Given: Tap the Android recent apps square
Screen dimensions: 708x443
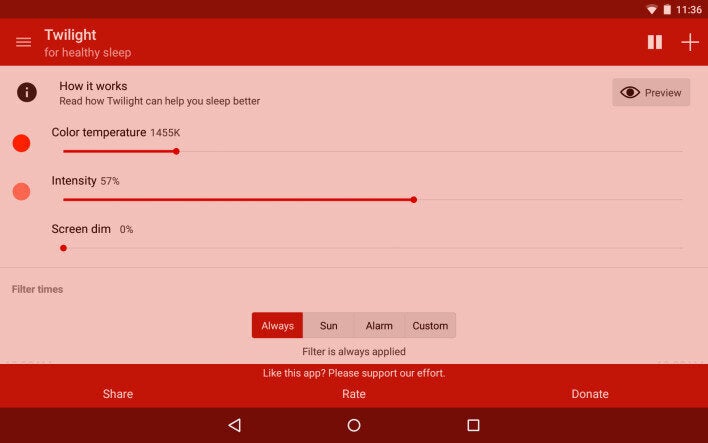Looking at the screenshot, I should pyautogui.click(x=473, y=425).
